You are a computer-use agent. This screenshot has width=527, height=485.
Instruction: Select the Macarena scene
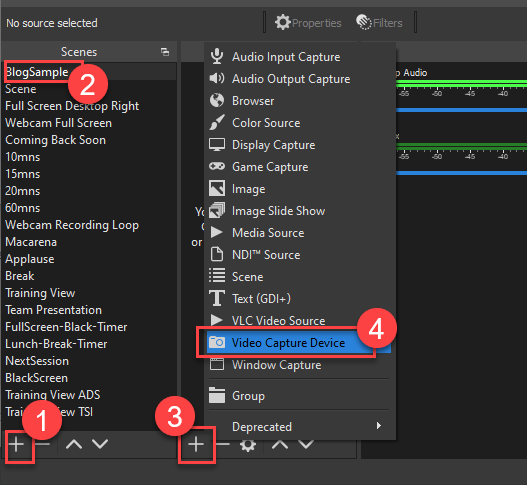coord(89,242)
